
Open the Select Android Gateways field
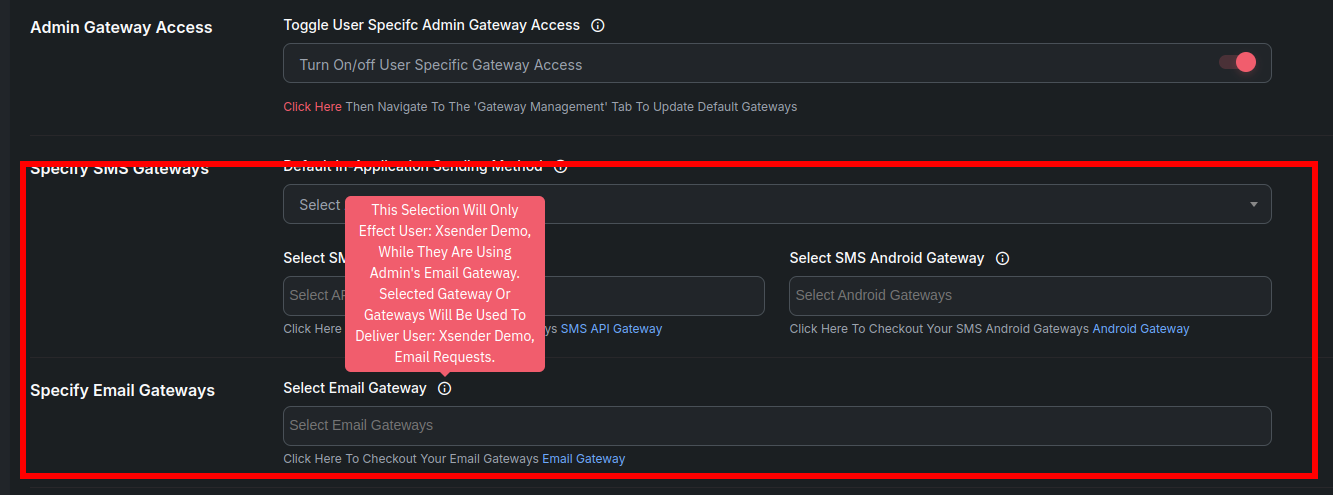pyautogui.click(x=1030, y=295)
